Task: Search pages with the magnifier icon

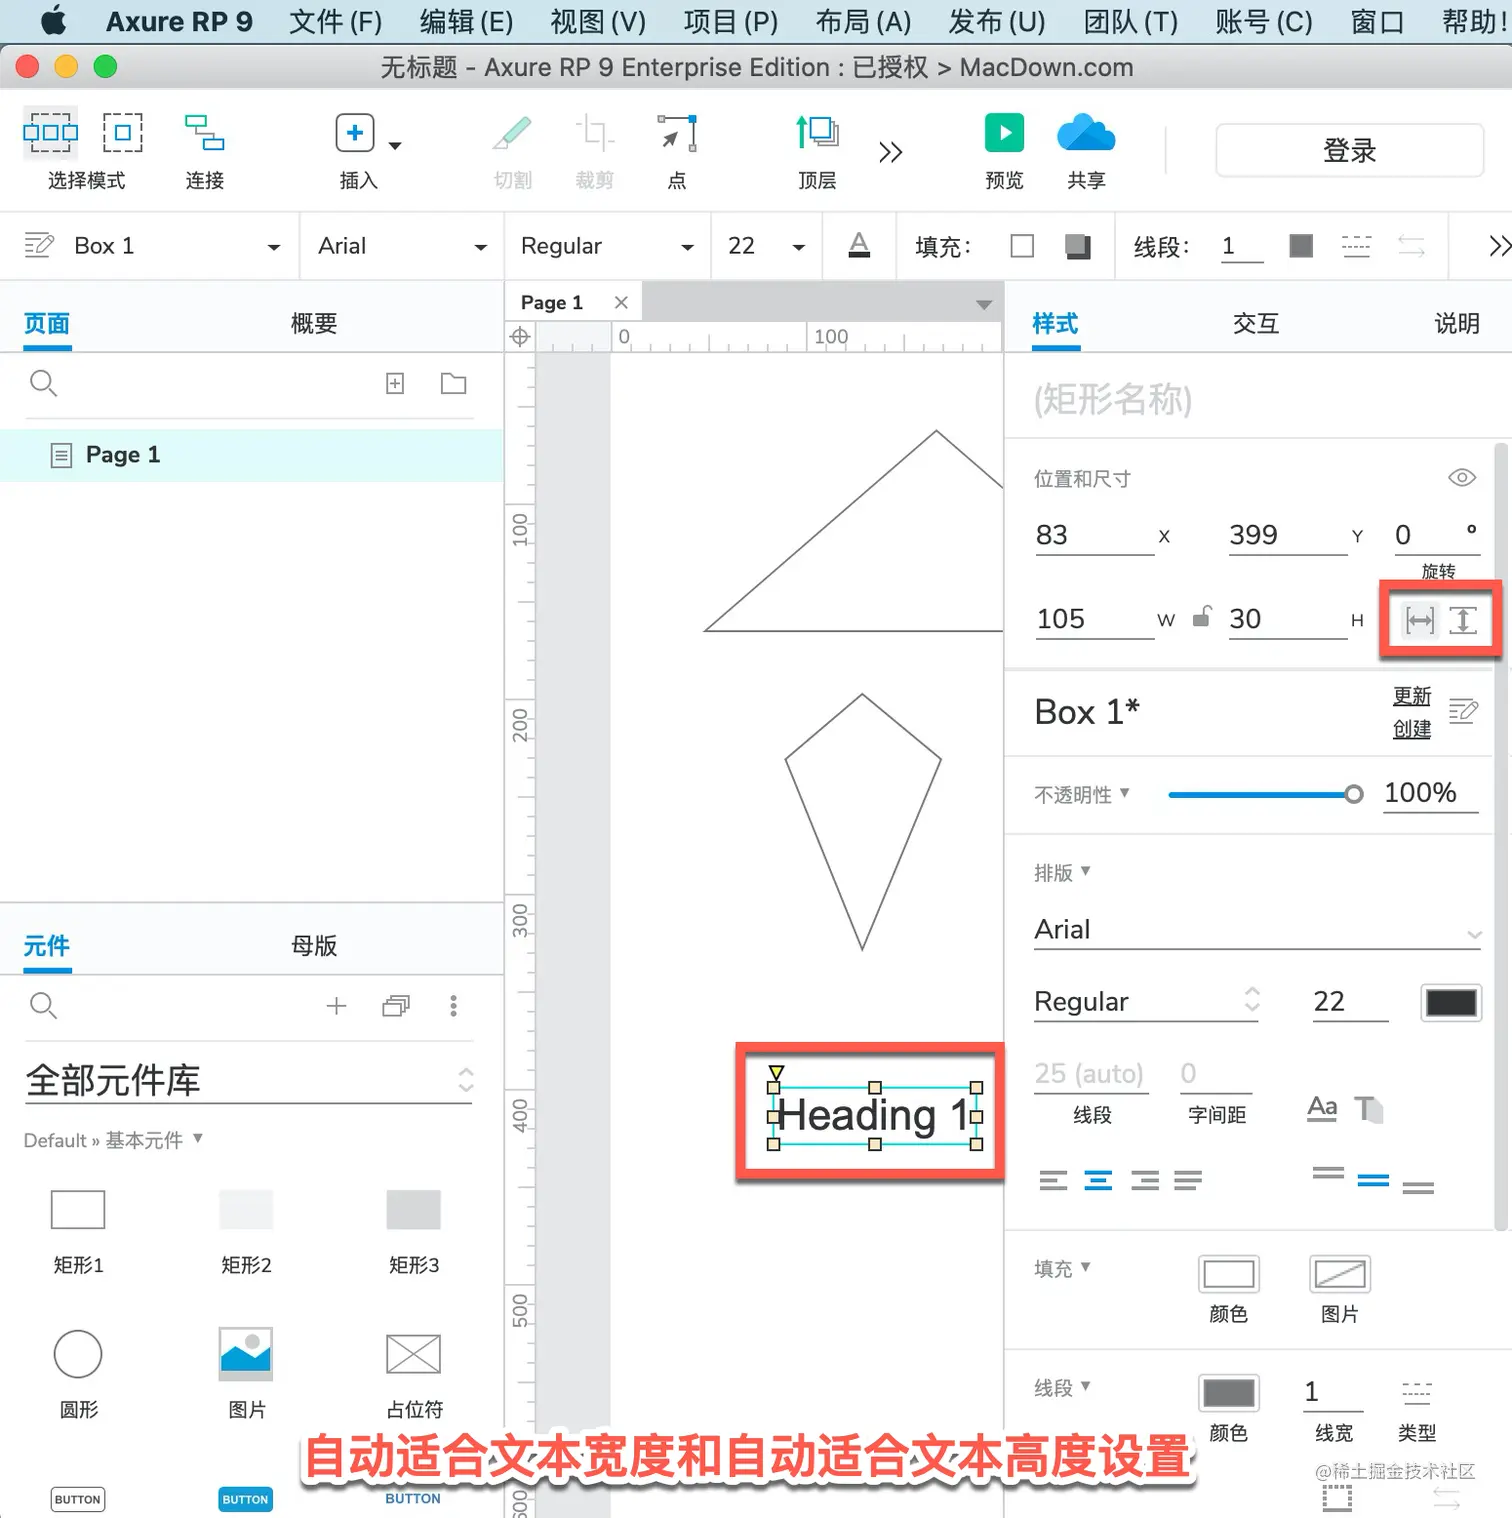Action: pos(43,383)
